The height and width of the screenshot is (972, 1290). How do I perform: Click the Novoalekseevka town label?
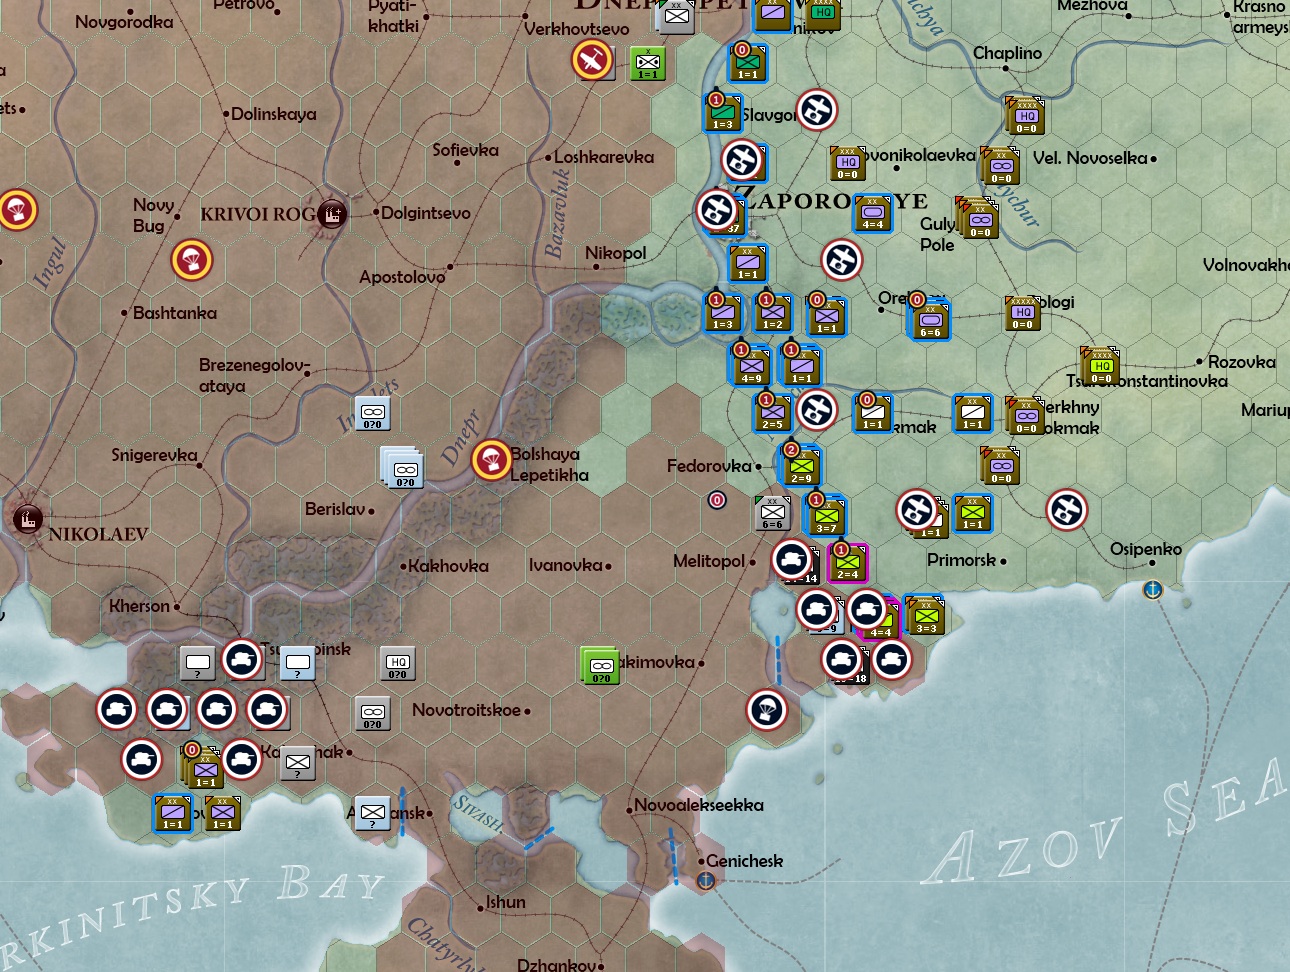tap(698, 805)
